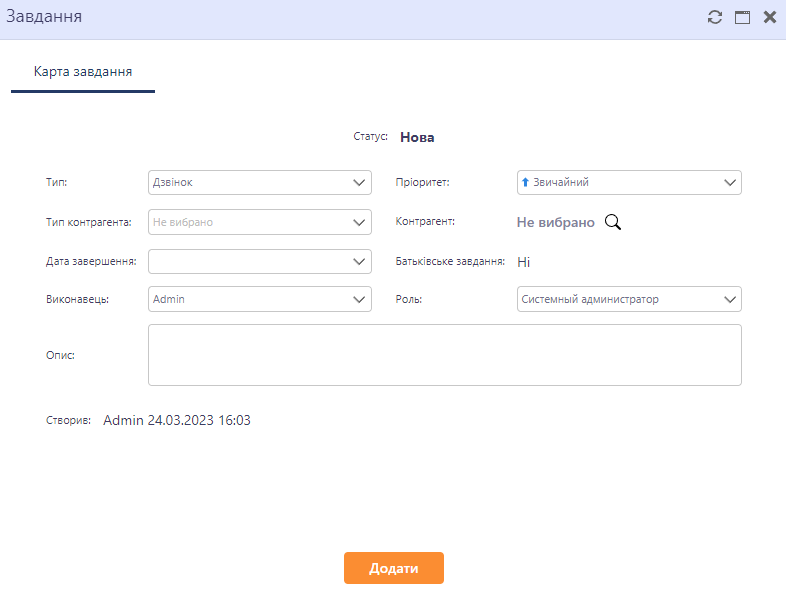Maximize the Завдання dialog window
786x590 pixels.
click(x=742, y=17)
